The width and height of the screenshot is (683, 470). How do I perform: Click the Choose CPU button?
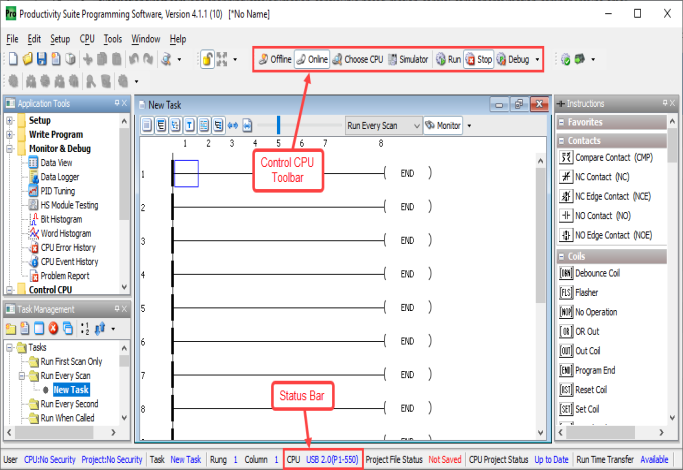pyautogui.click(x=358, y=59)
